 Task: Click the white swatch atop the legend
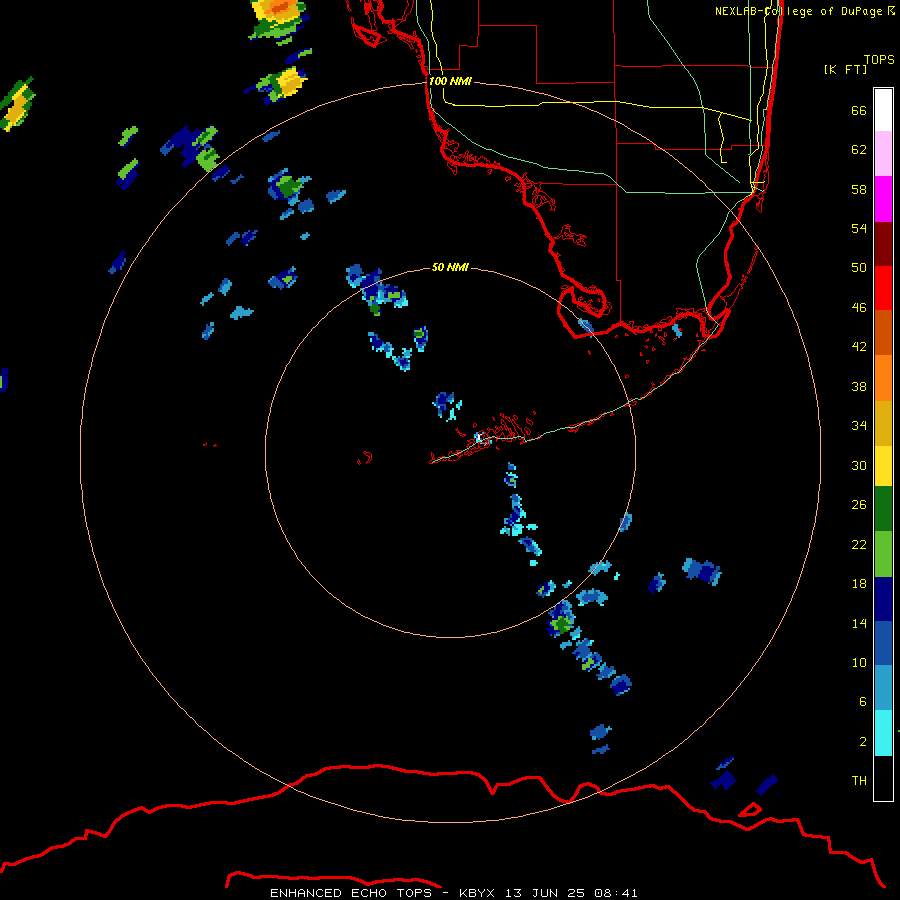883,110
